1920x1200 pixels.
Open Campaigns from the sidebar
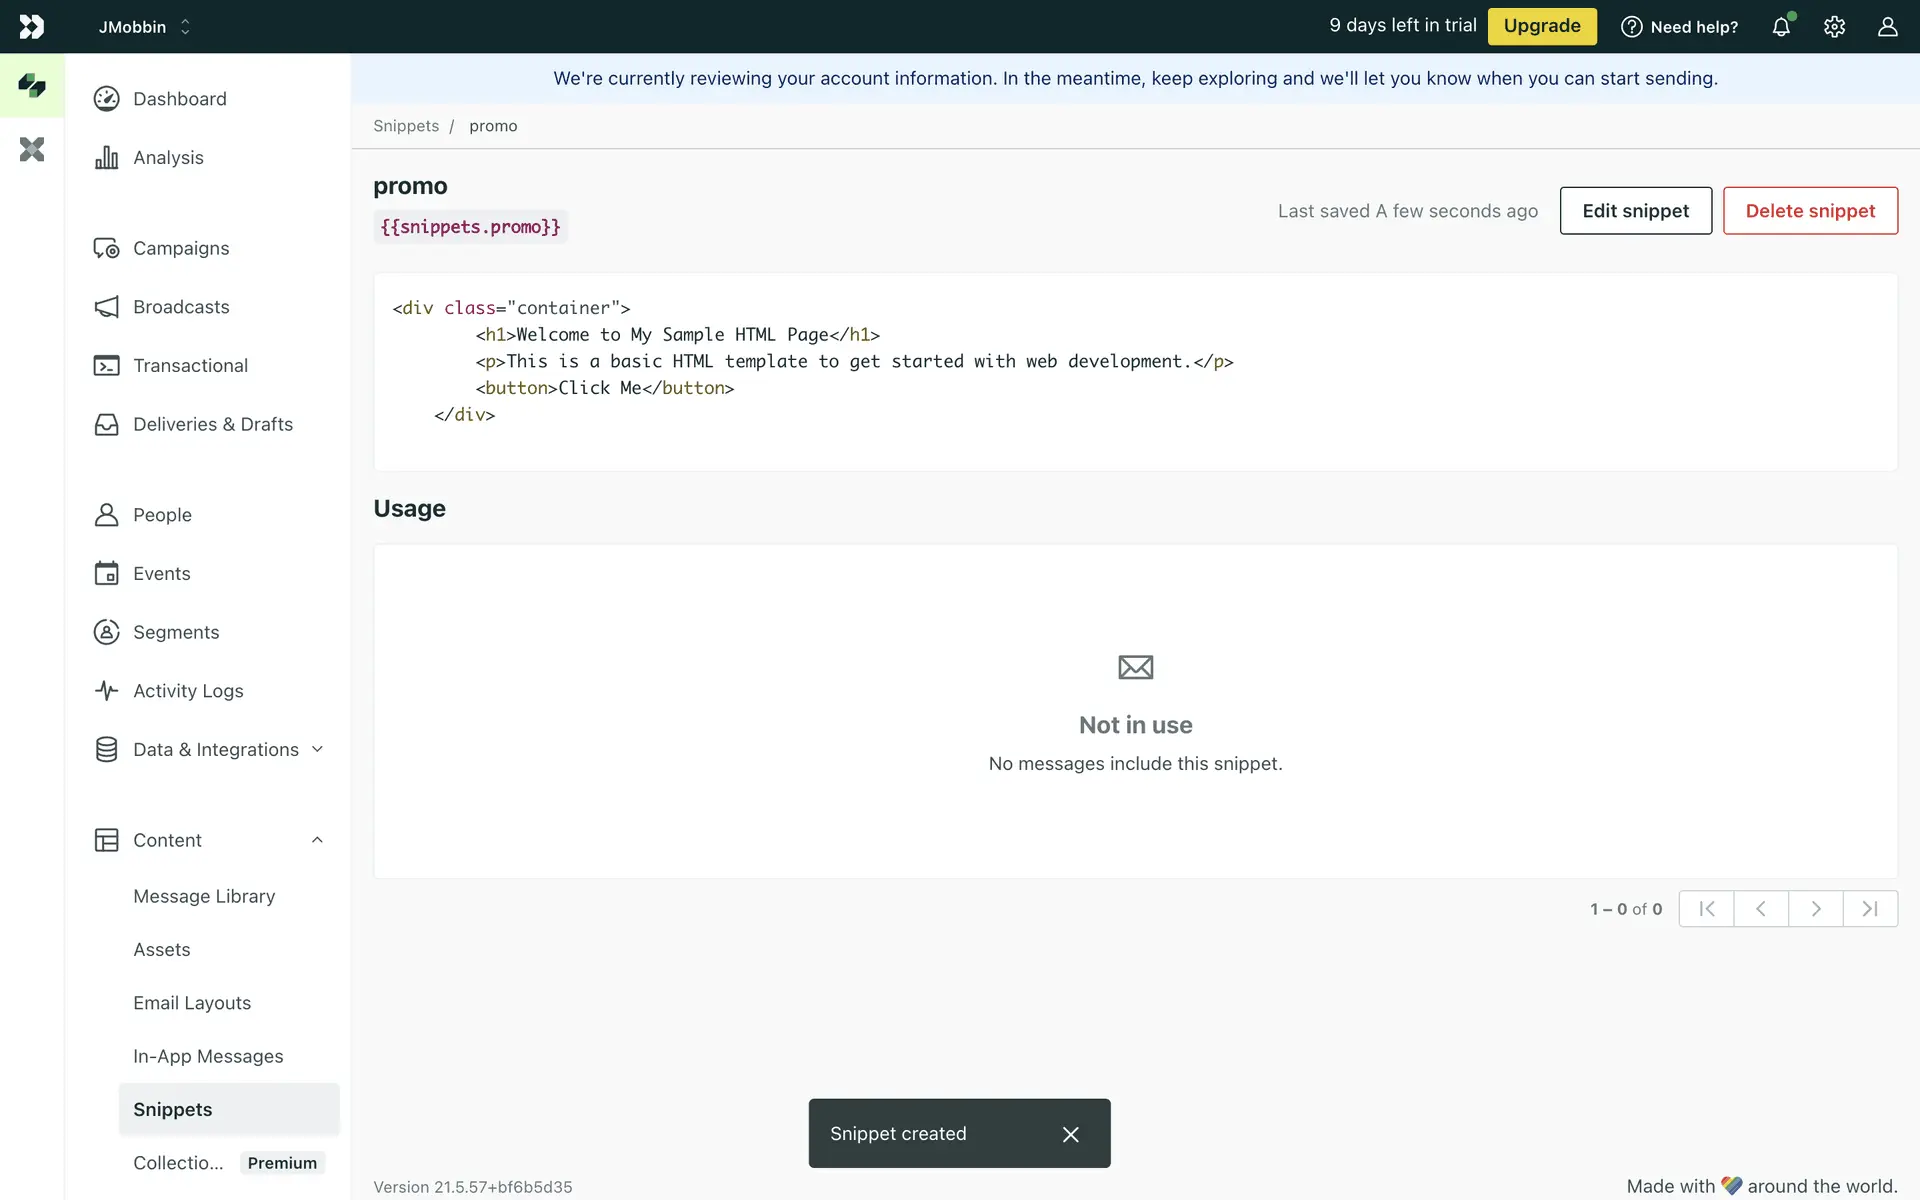(x=181, y=248)
